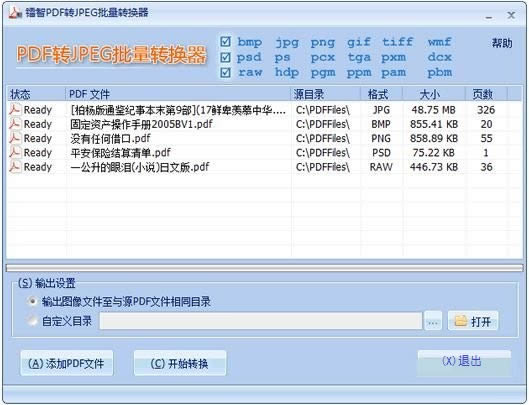
Task: Click the PDF icon beside 平安保险结算清单.pdf
Action: tap(15, 152)
